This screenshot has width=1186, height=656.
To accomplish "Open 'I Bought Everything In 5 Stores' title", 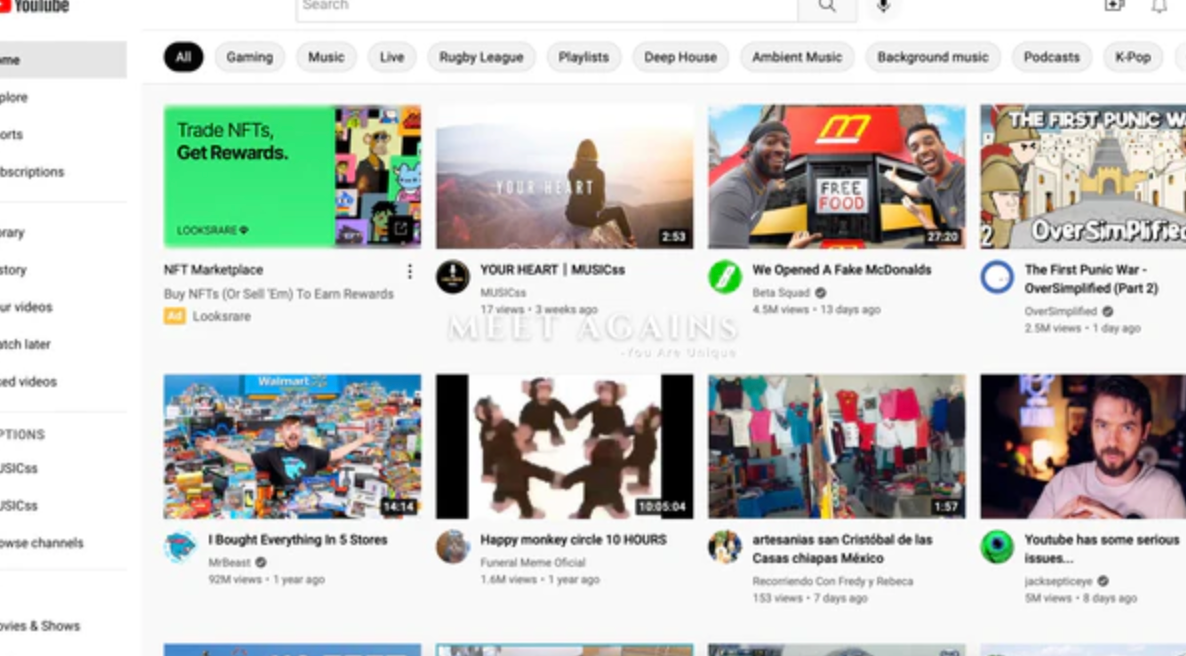I will (x=298, y=539).
